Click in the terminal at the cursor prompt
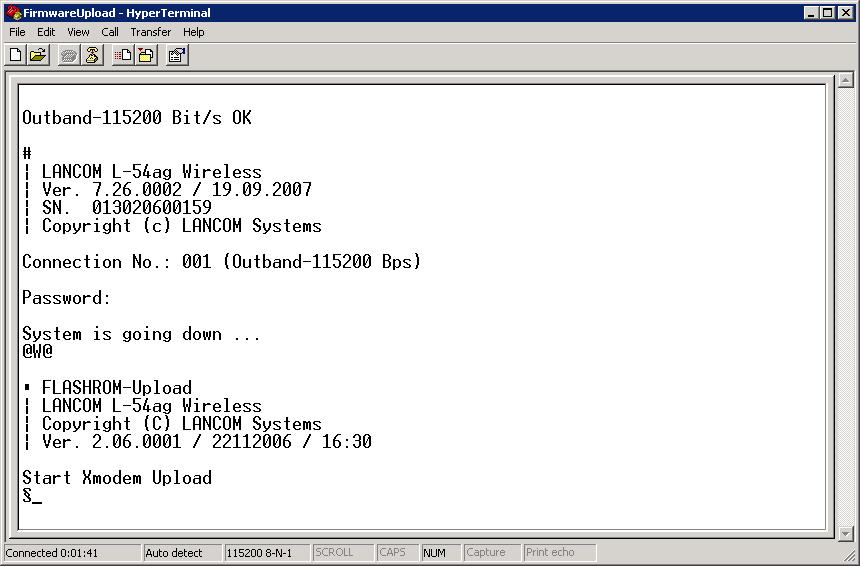This screenshot has width=860, height=566. pos(37,496)
